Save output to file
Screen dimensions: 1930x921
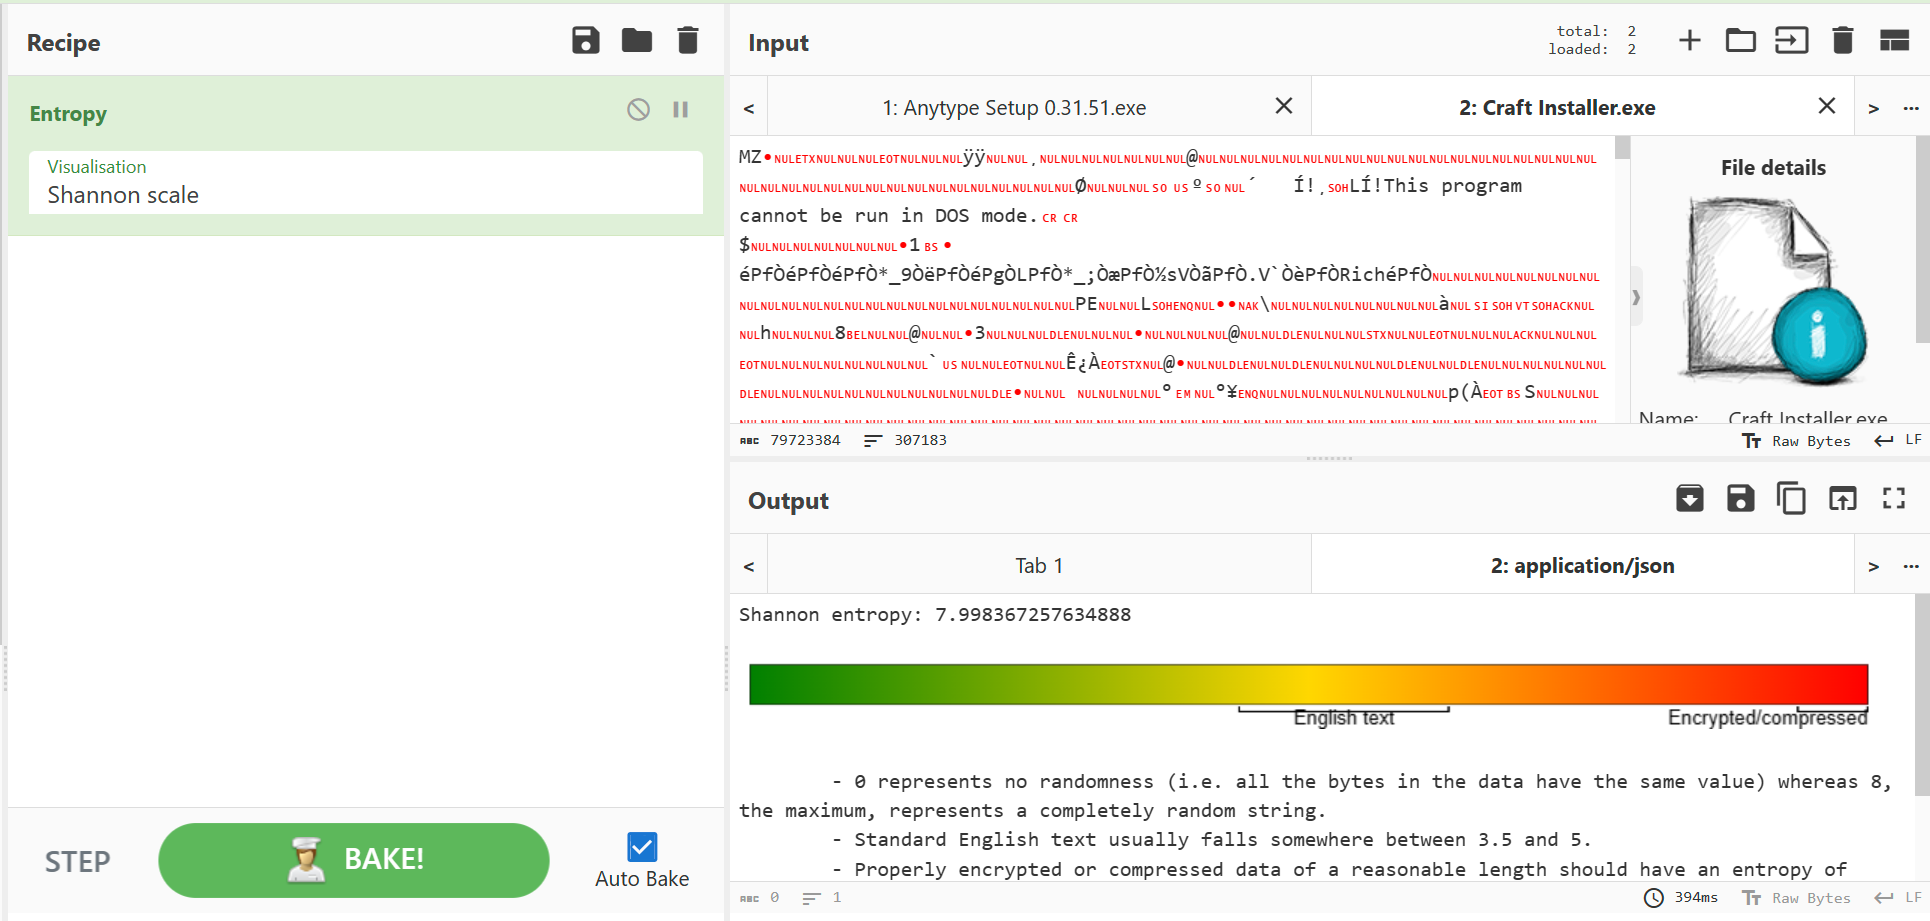coord(1740,498)
